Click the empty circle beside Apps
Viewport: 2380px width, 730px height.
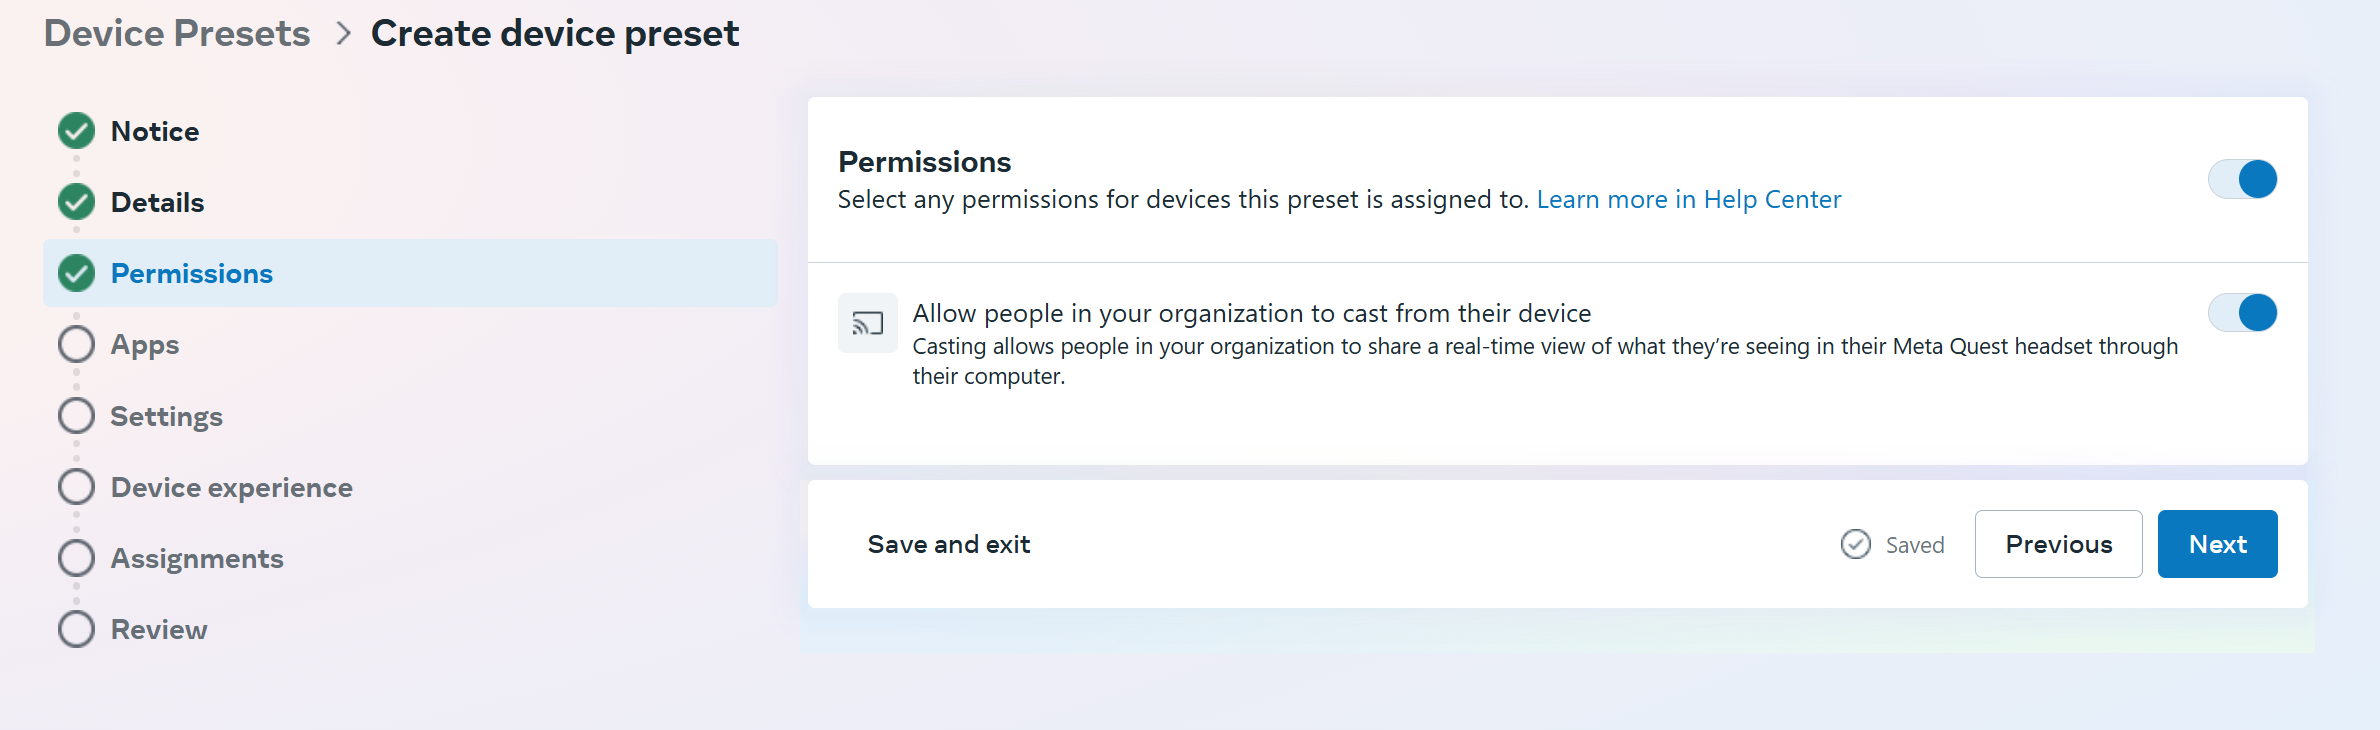(x=76, y=344)
